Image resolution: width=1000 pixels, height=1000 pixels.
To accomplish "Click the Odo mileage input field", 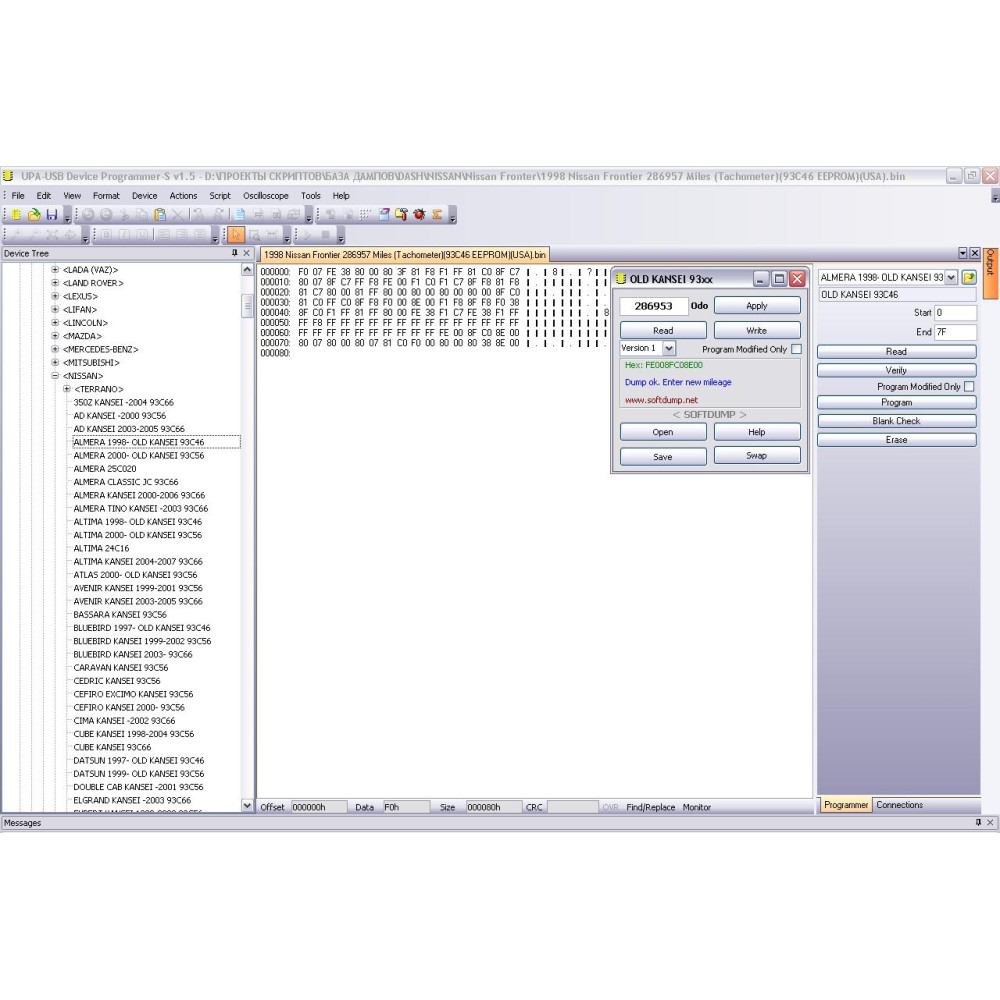I will 654,306.
